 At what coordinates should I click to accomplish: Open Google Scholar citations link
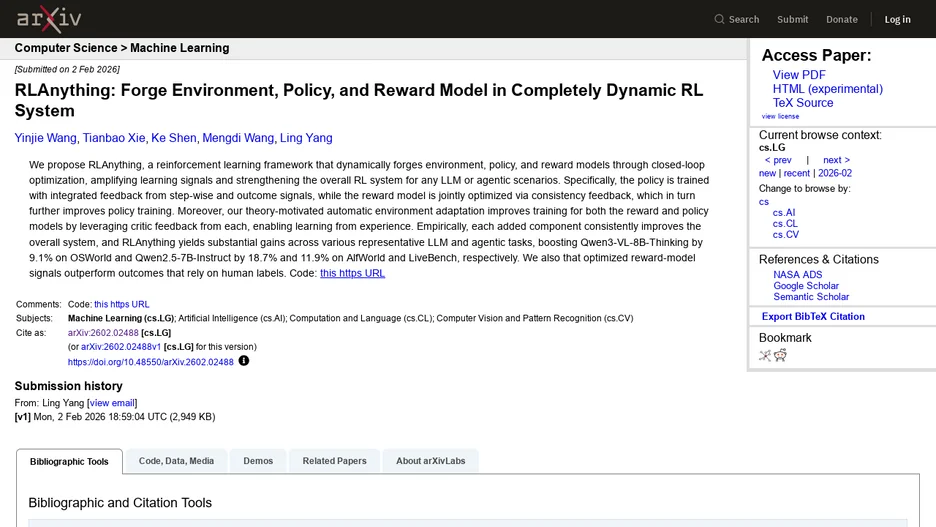click(806, 286)
